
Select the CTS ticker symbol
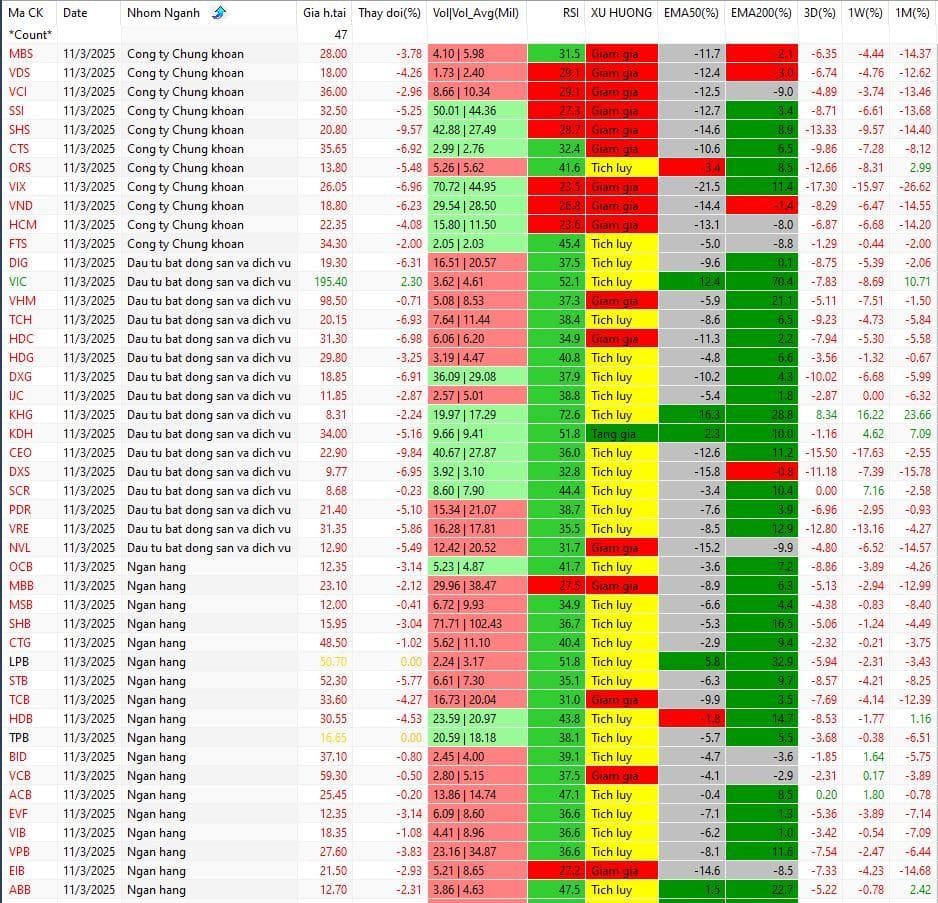19,149
